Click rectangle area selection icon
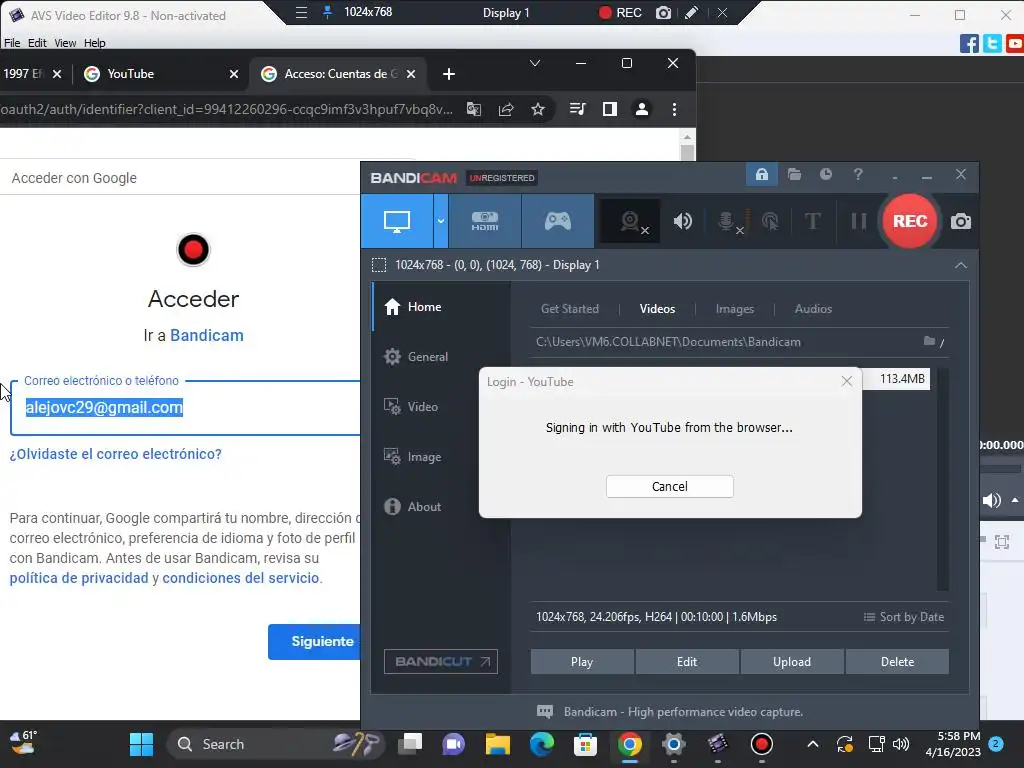Viewport: 1024px width, 768px height. [379, 265]
